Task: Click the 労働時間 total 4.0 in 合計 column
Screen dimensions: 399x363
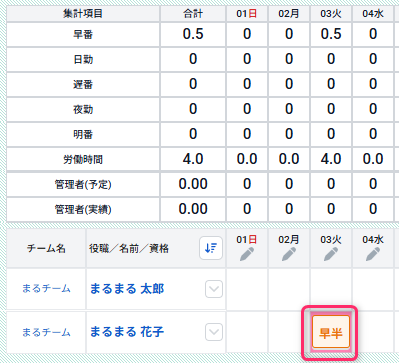Action: (193, 159)
